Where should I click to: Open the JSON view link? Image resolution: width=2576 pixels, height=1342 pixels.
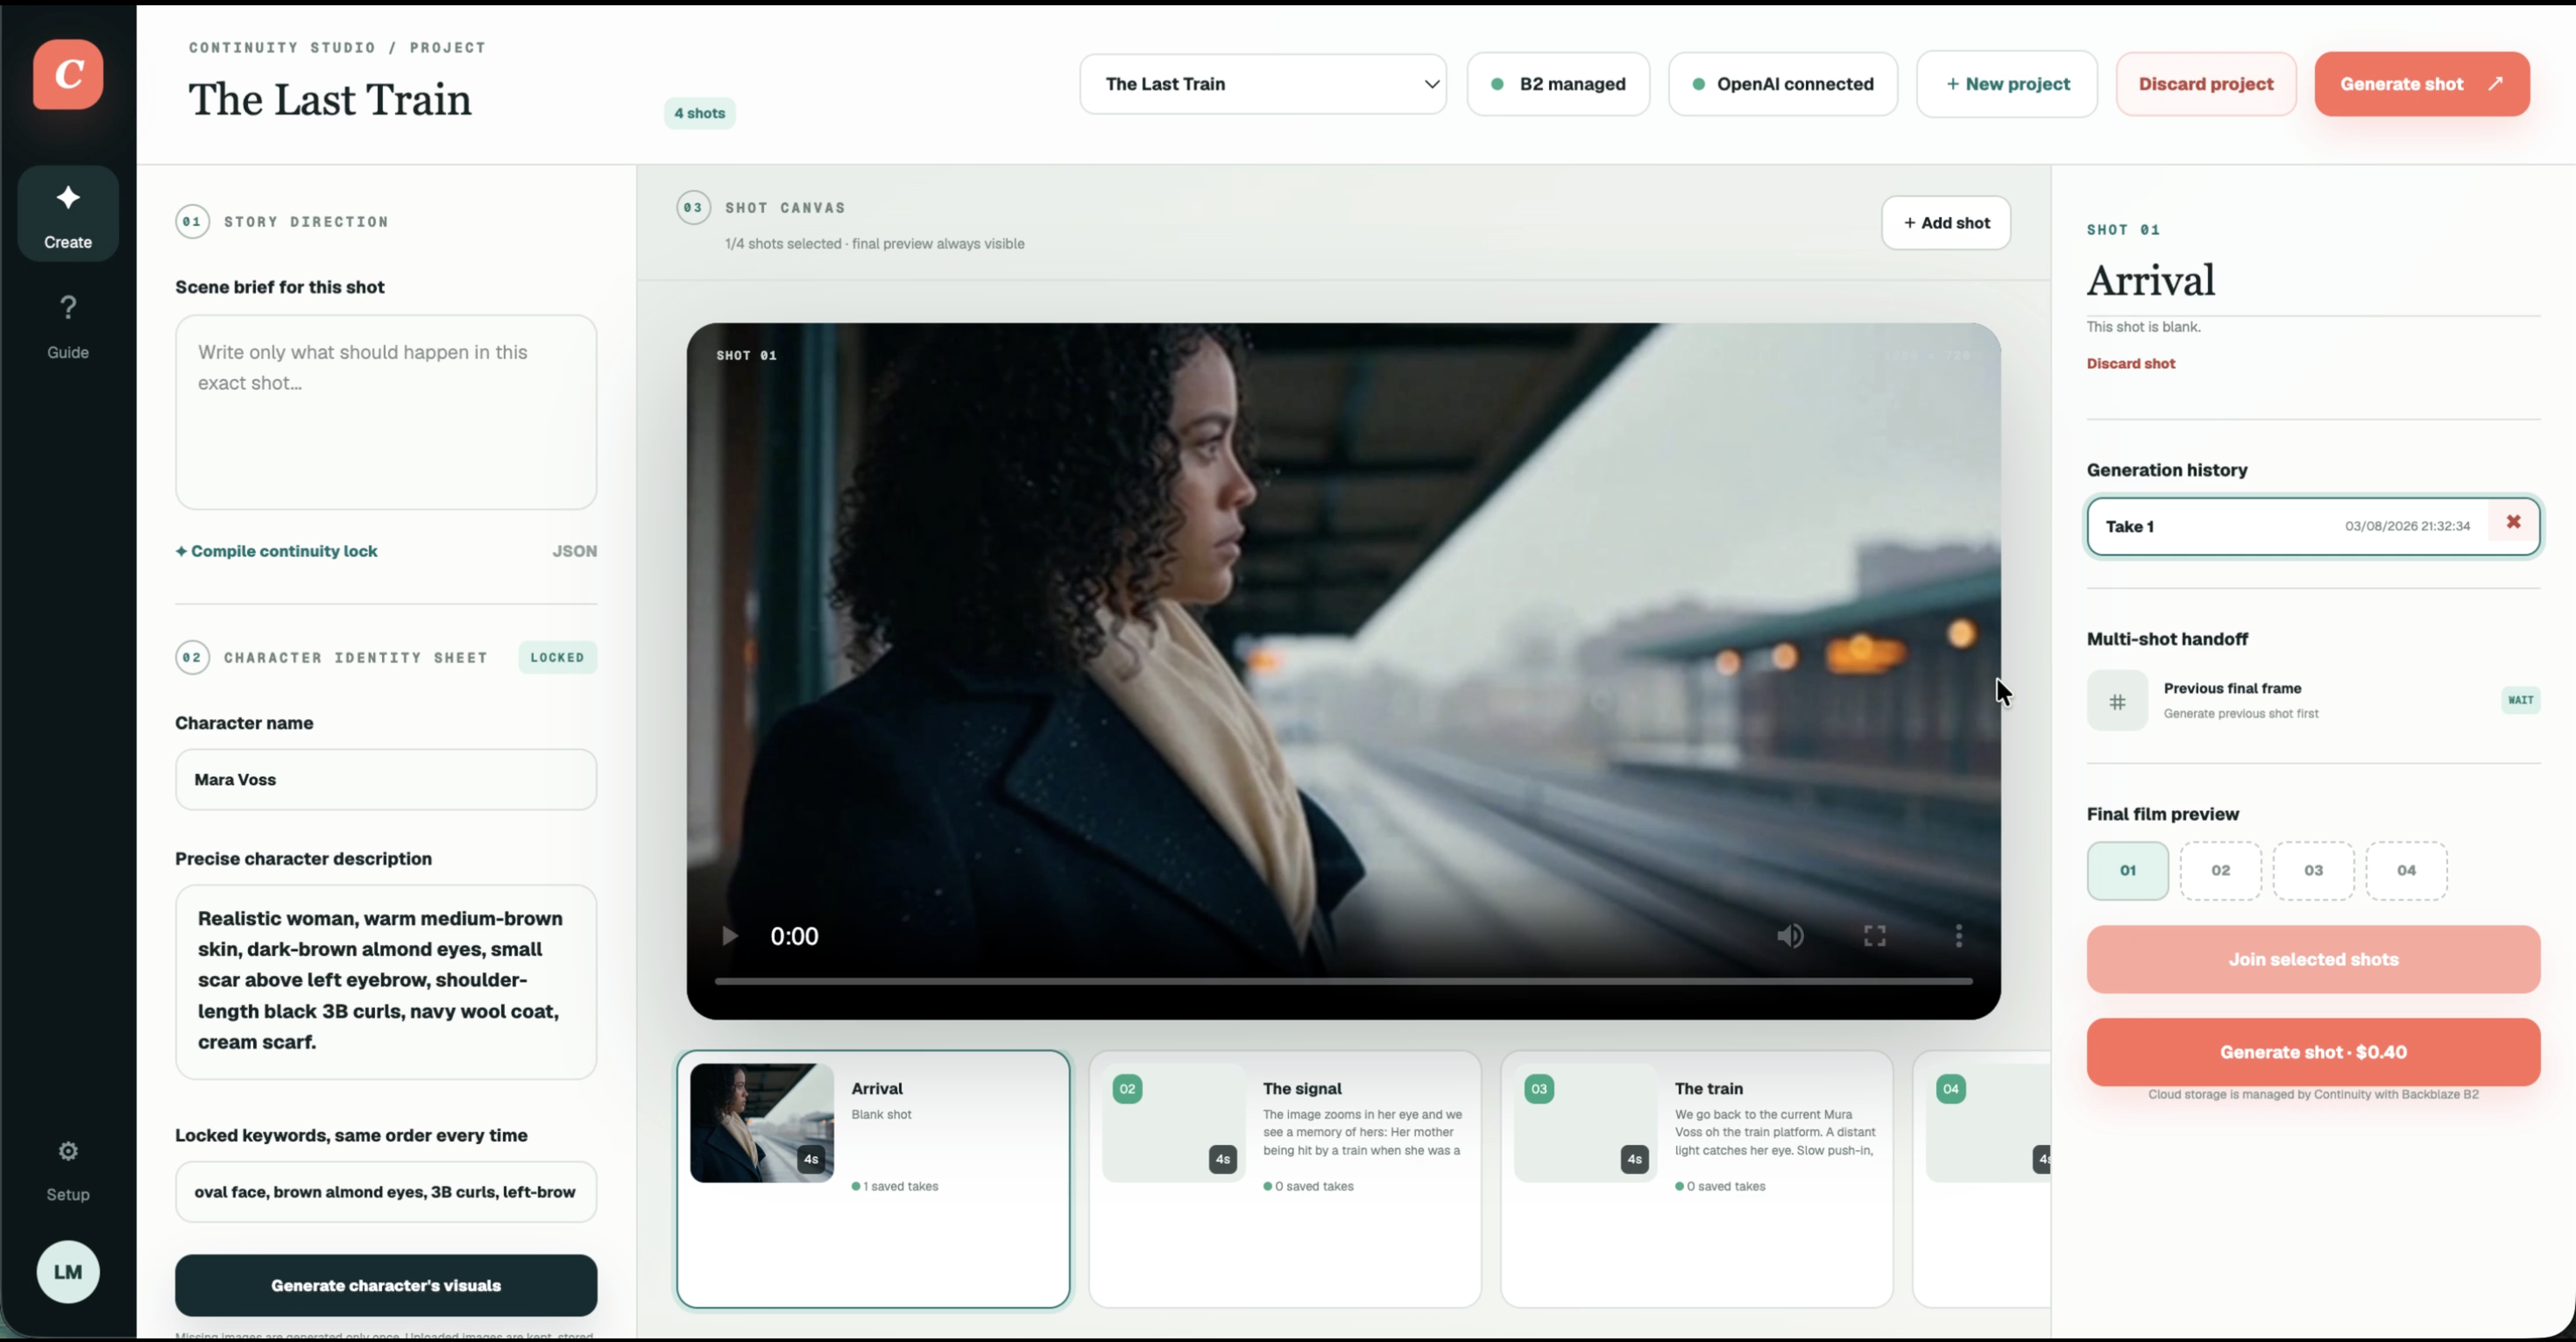[575, 551]
